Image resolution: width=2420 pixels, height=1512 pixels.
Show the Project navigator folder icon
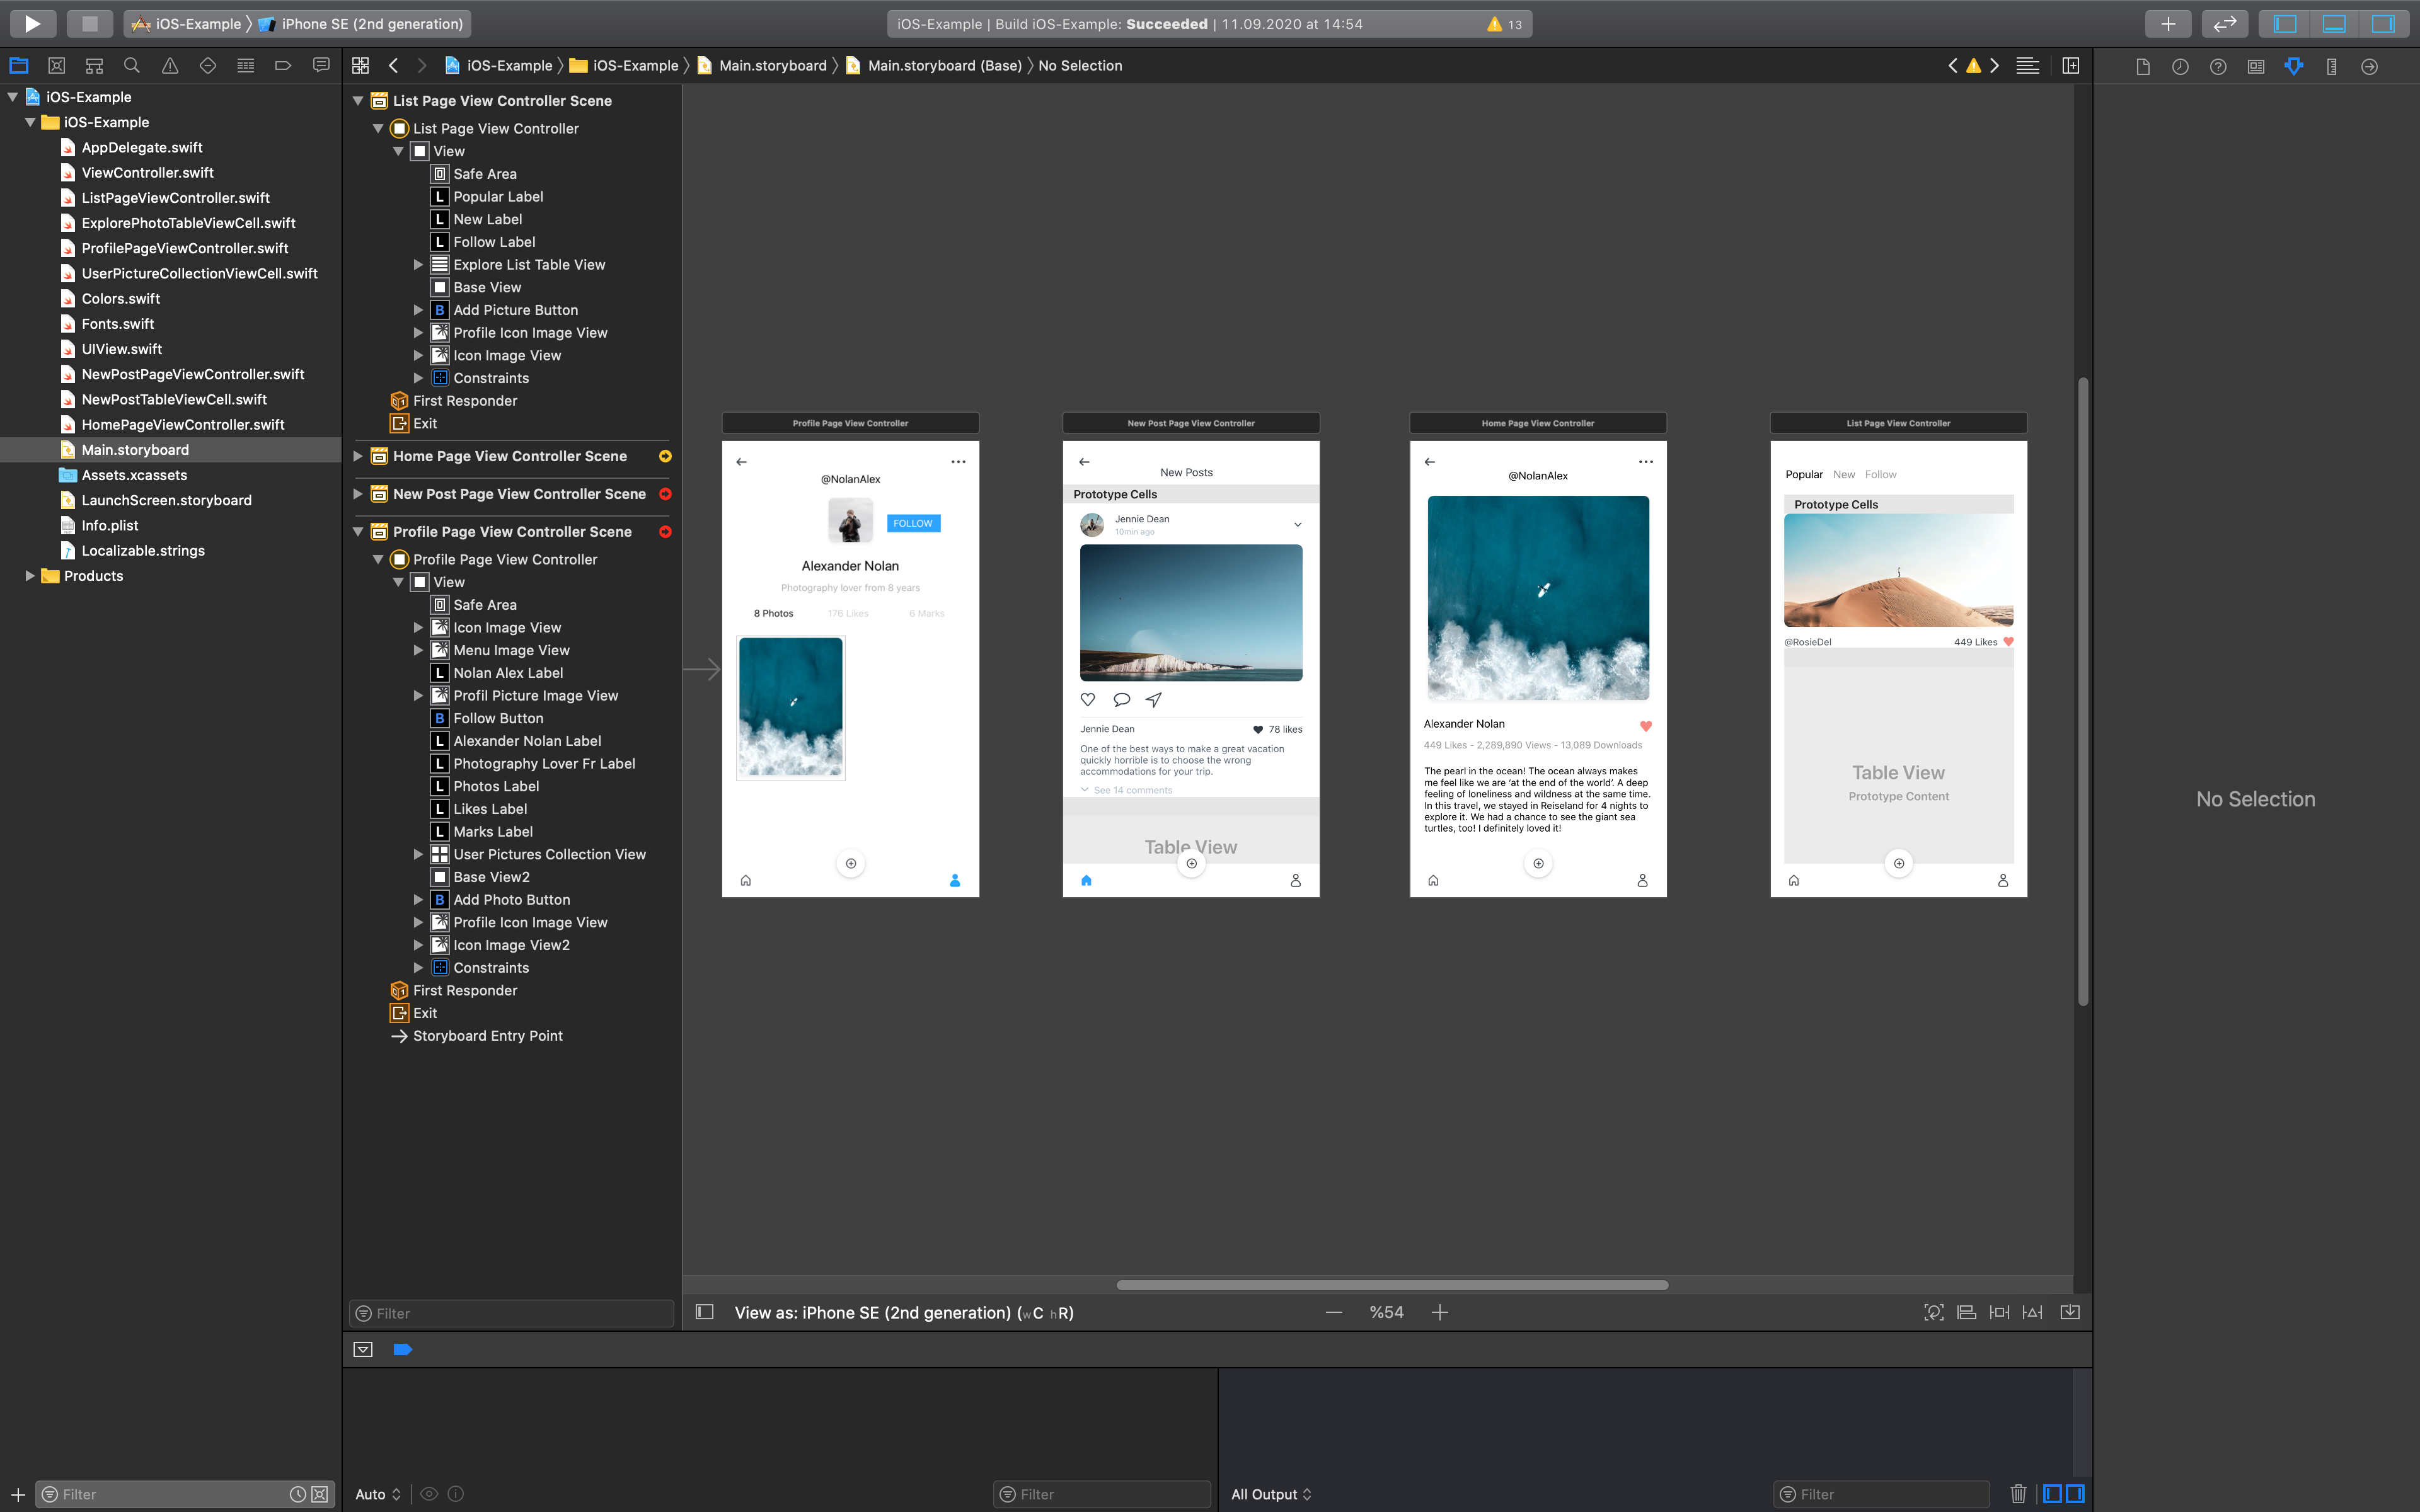[19, 66]
